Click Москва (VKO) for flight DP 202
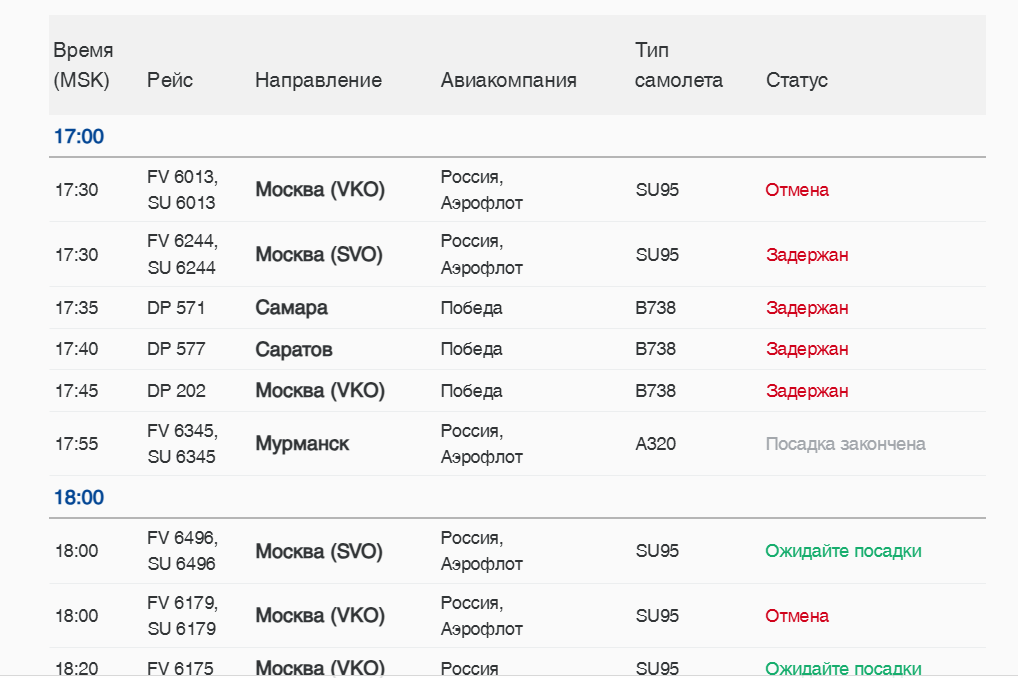 [320, 390]
